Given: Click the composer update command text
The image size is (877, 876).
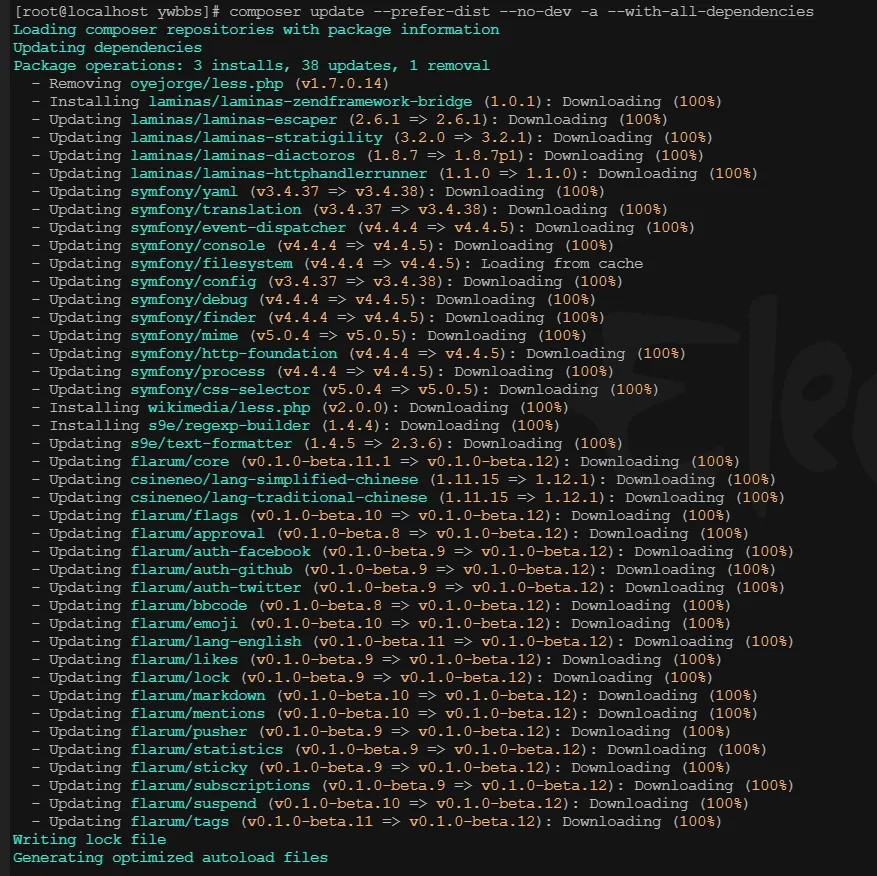Looking at the screenshot, I should 521,11.
